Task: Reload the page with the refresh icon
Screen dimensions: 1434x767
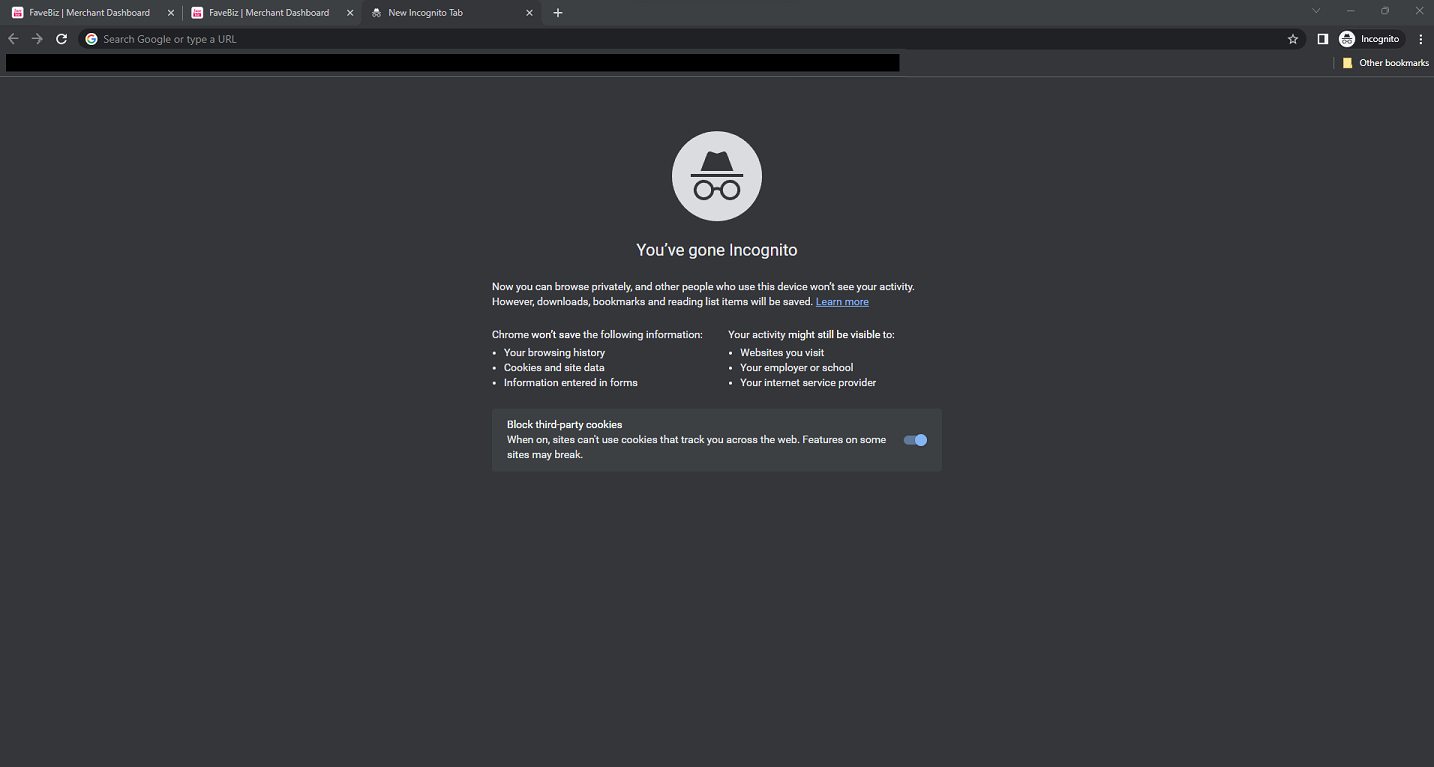Action: pyautogui.click(x=61, y=39)
